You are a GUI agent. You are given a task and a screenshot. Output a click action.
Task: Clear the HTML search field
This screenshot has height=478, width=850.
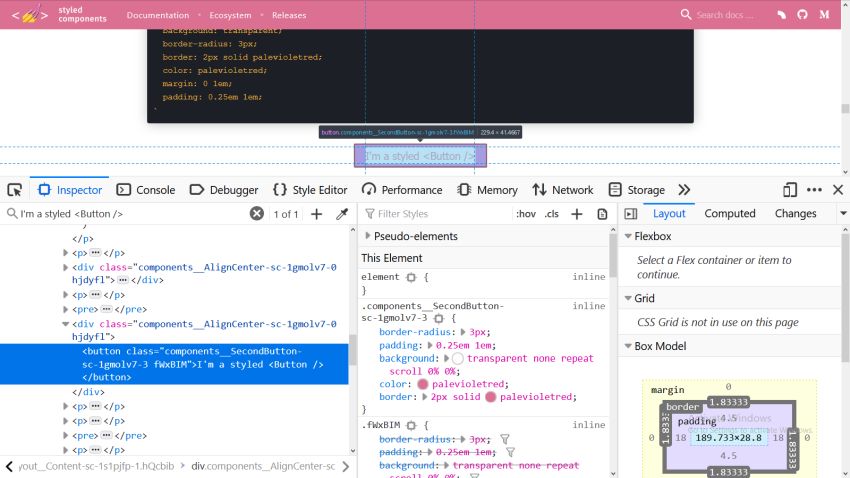click(257, 214)
